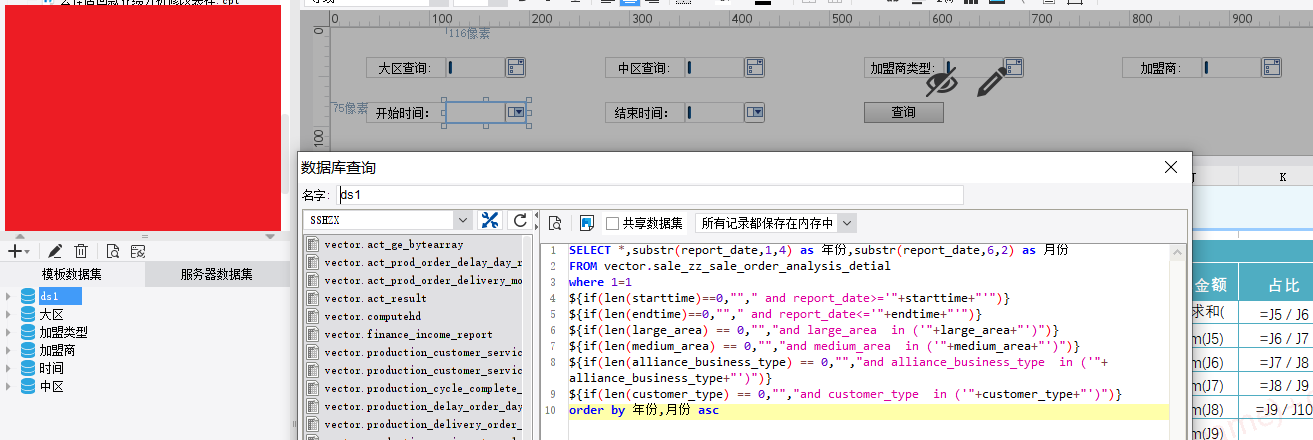The height and width of the screenshot is (440, 1313).
Task: Open 所有记录都保存在内存中 storage dropdown
Action: pos(847,222)
